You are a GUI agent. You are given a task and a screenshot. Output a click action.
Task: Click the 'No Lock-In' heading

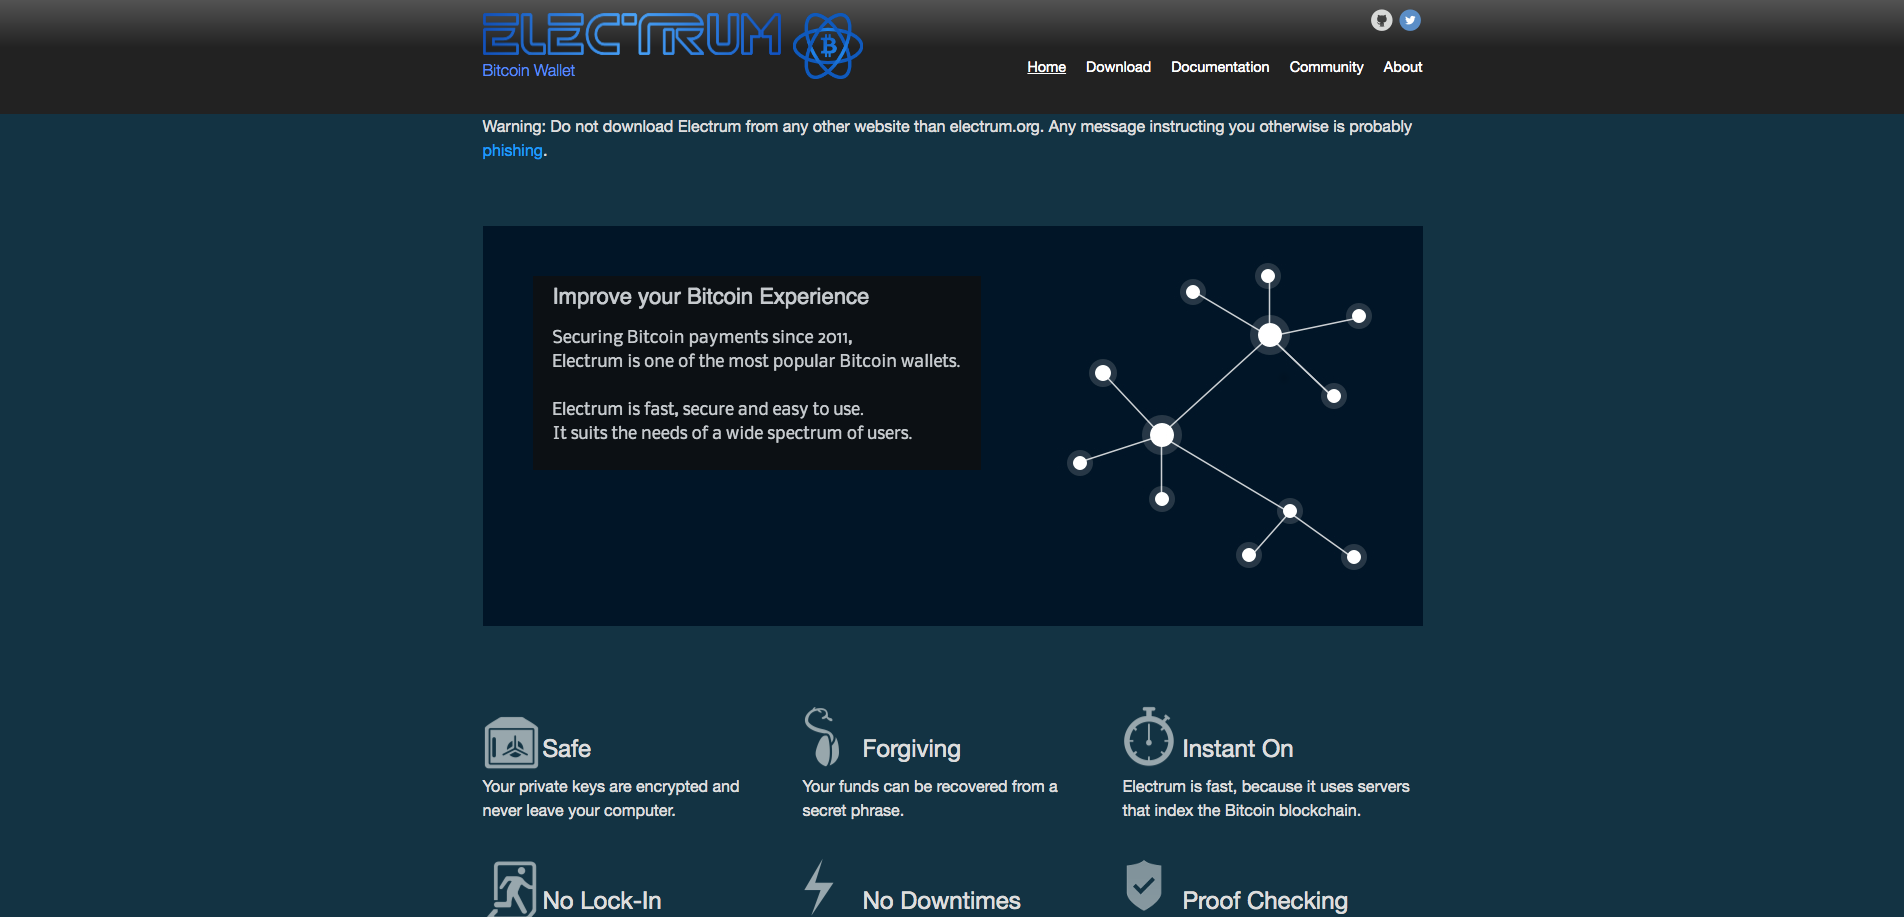point(602,901)
